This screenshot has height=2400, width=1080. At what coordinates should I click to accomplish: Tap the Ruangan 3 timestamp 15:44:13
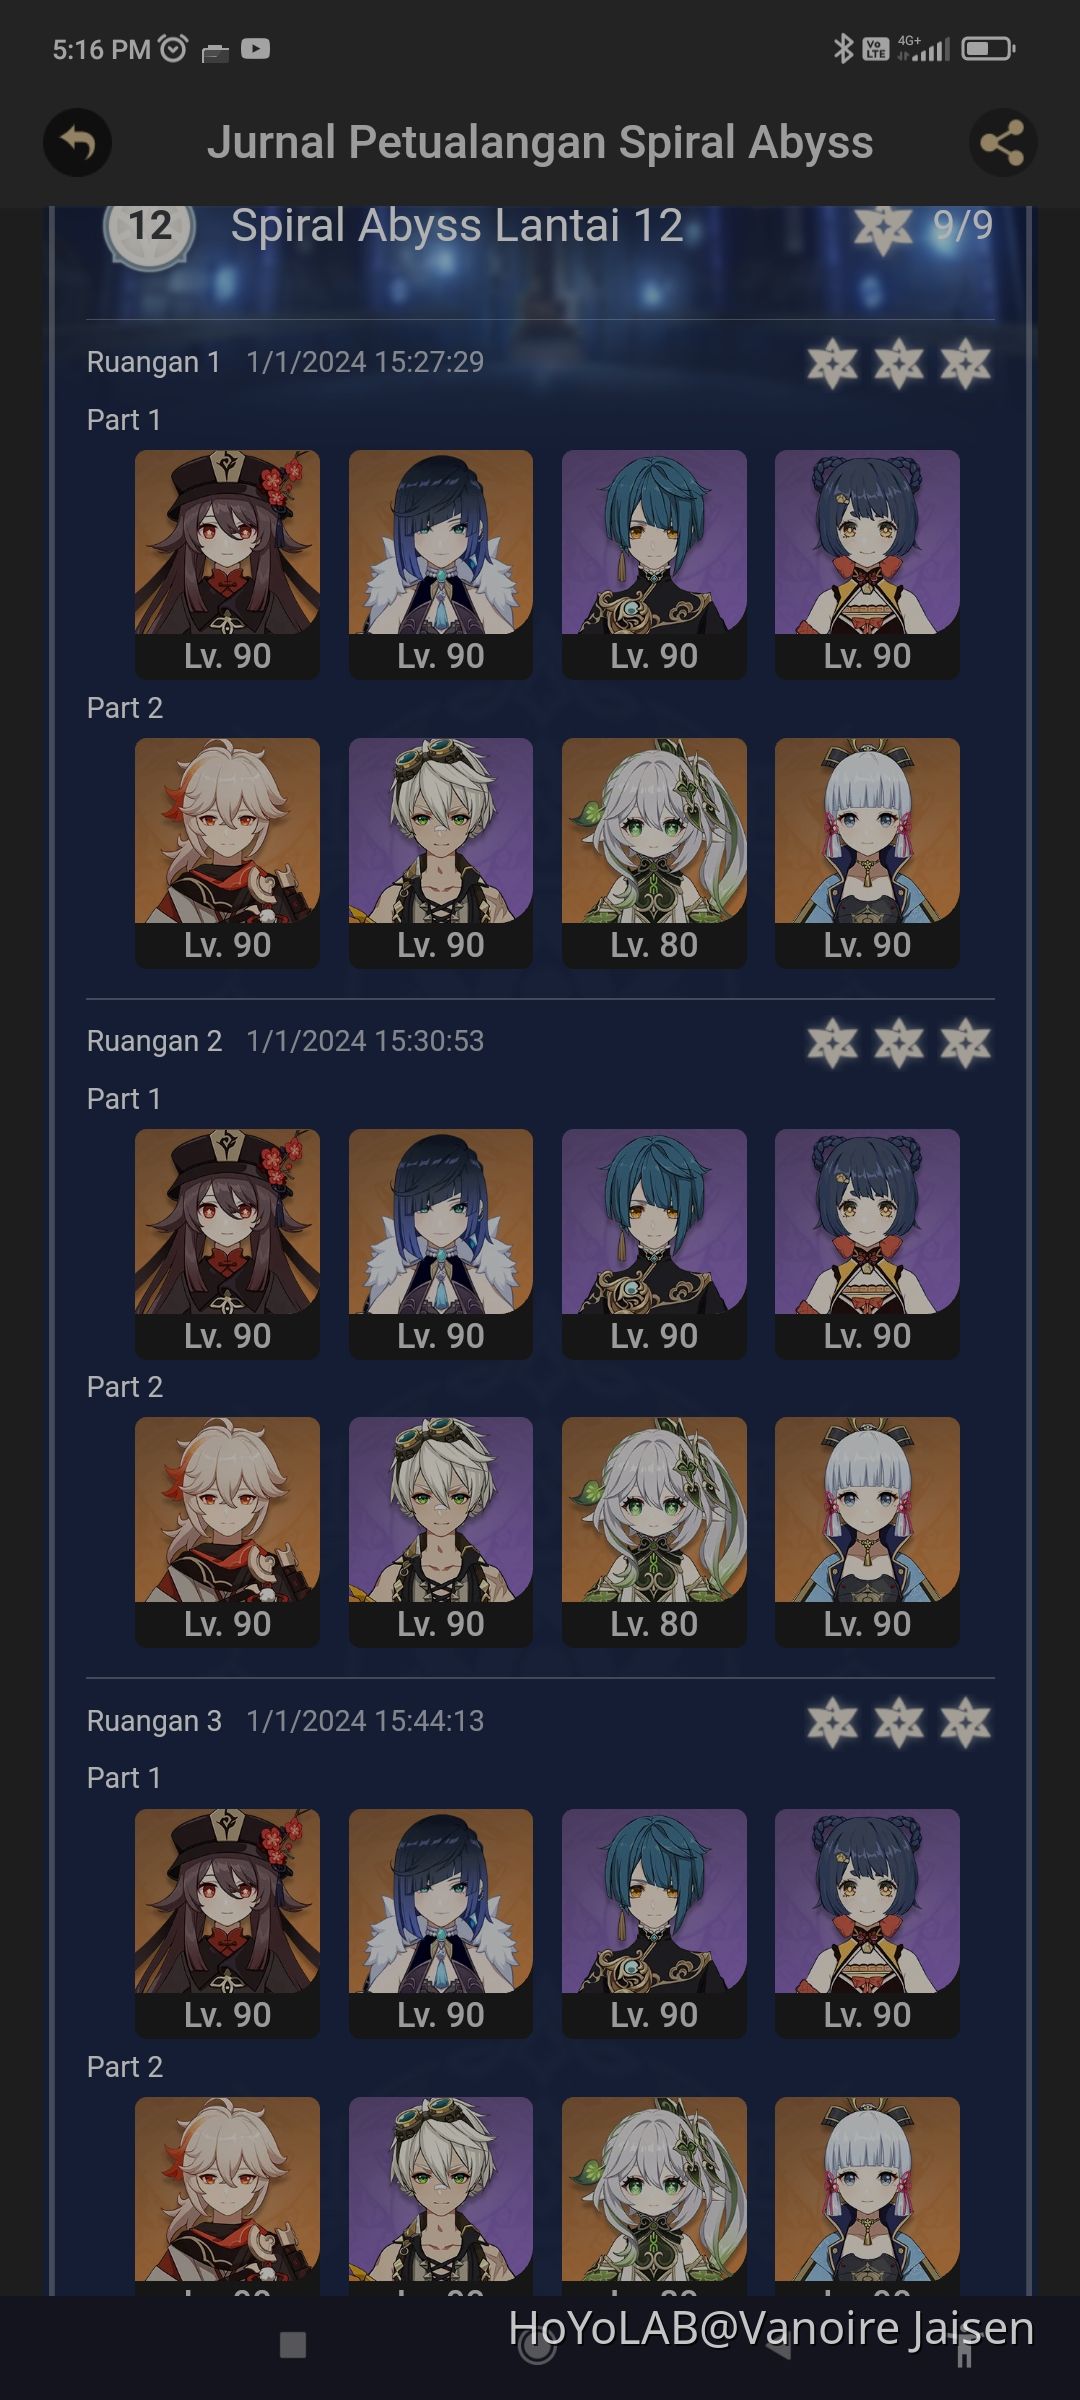pyautogui.click(x=365, y=1721)
